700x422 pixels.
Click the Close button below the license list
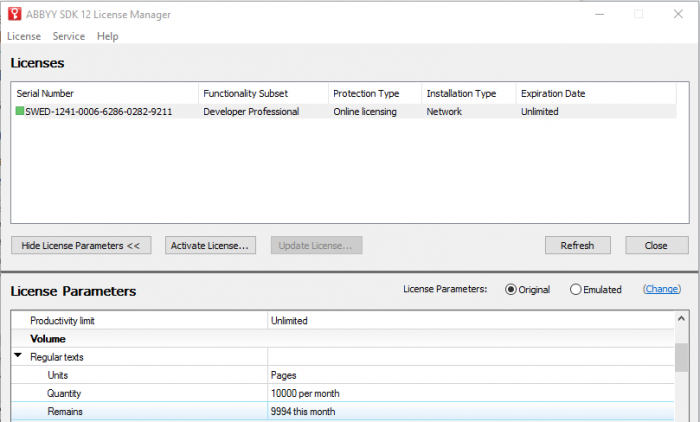657,245
